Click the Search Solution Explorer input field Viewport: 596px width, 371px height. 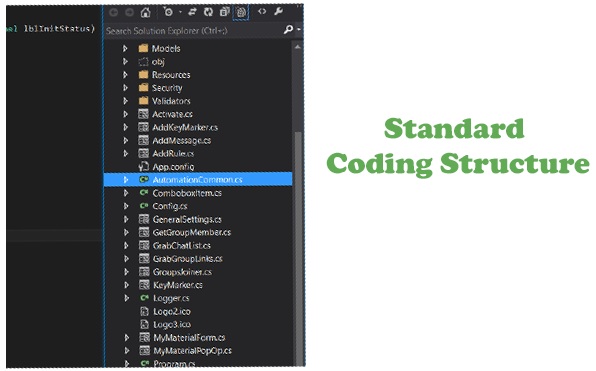pos(194,30)
